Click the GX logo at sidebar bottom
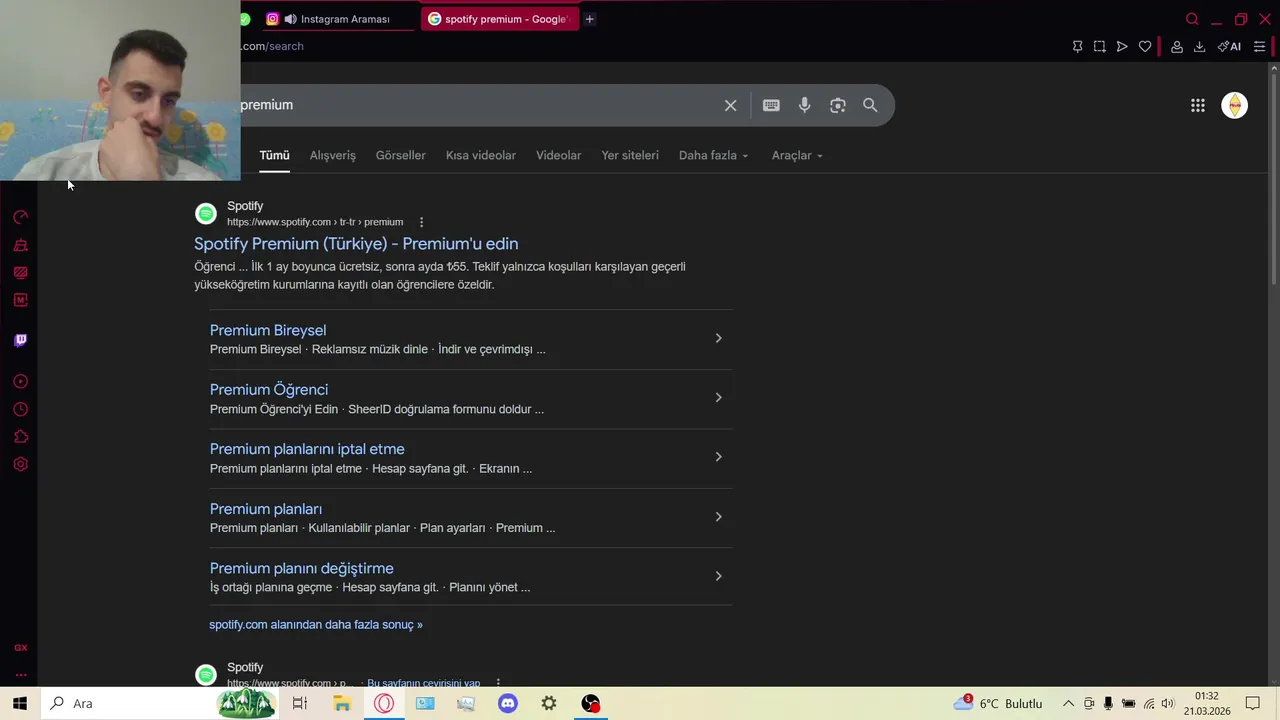The image size is (1280, 720). pos(20,648)
